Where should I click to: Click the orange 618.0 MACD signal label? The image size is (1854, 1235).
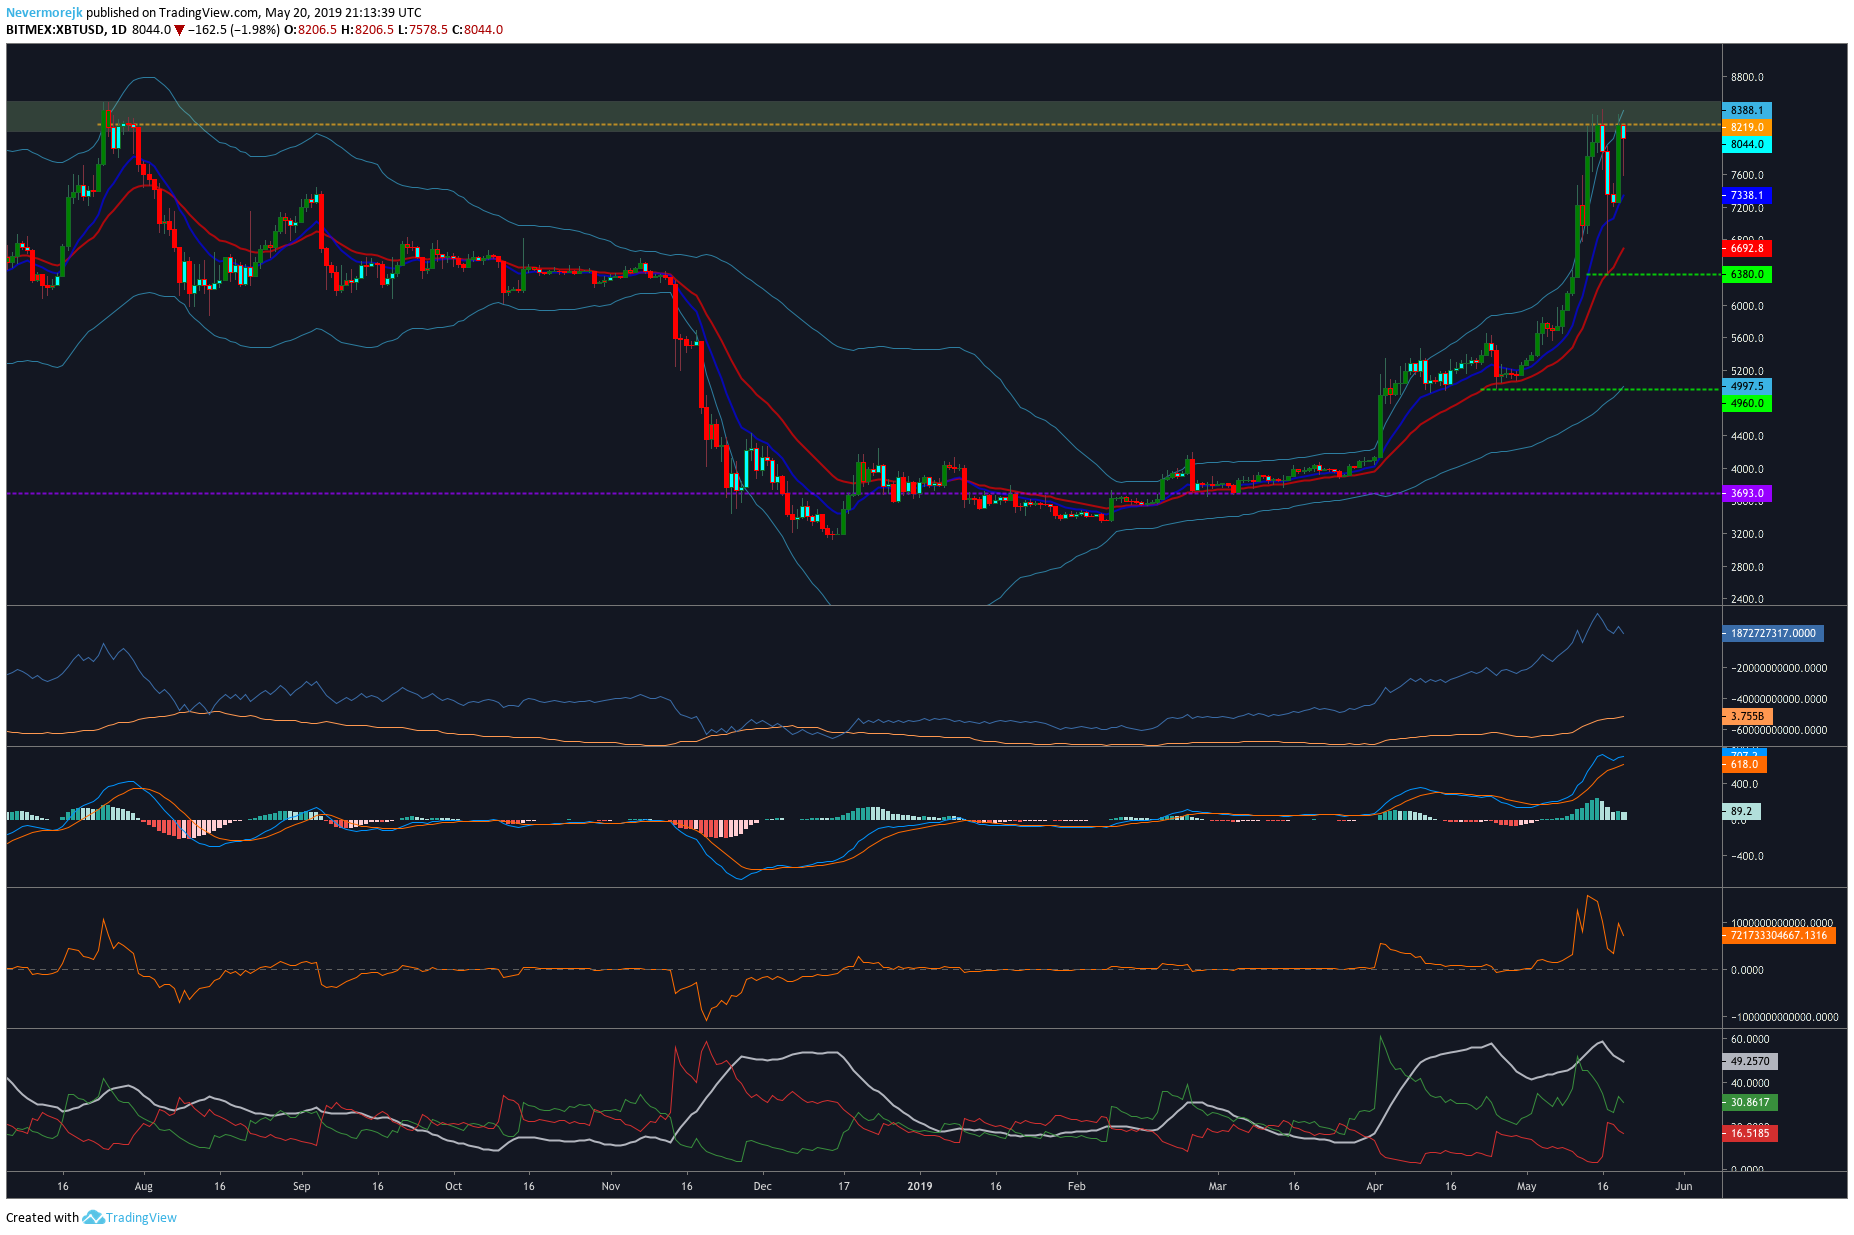[1745, 764]
